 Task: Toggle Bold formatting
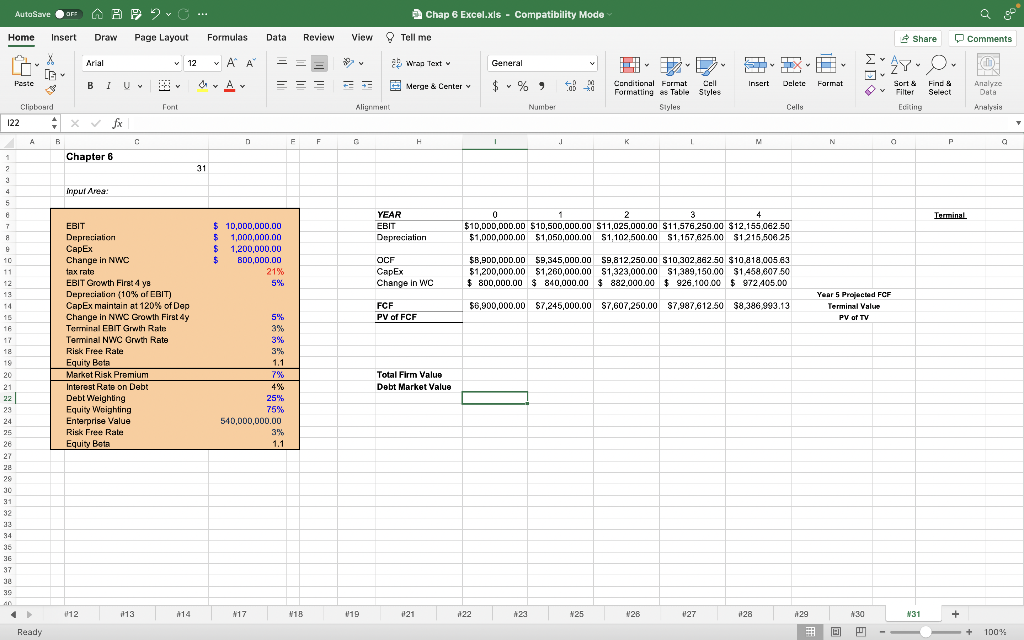[90, 86]
